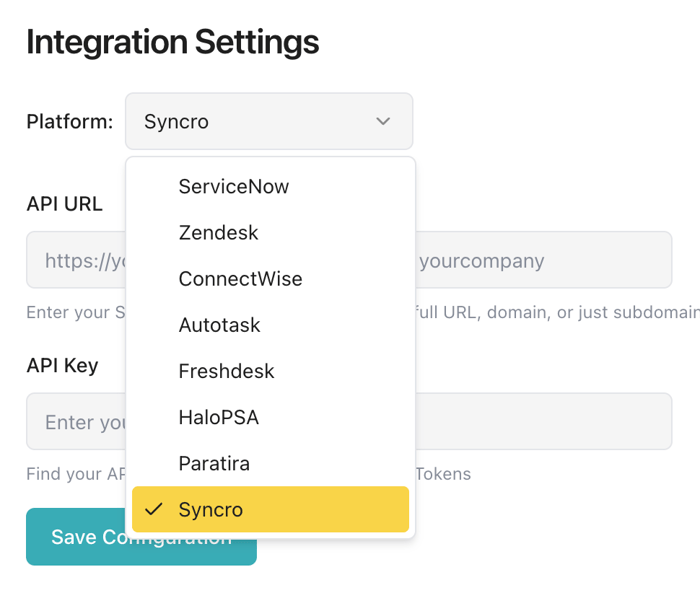The image size is (700, 593).
Task: Open the Platform combo box showing Syncro
Action: (268, 121)
